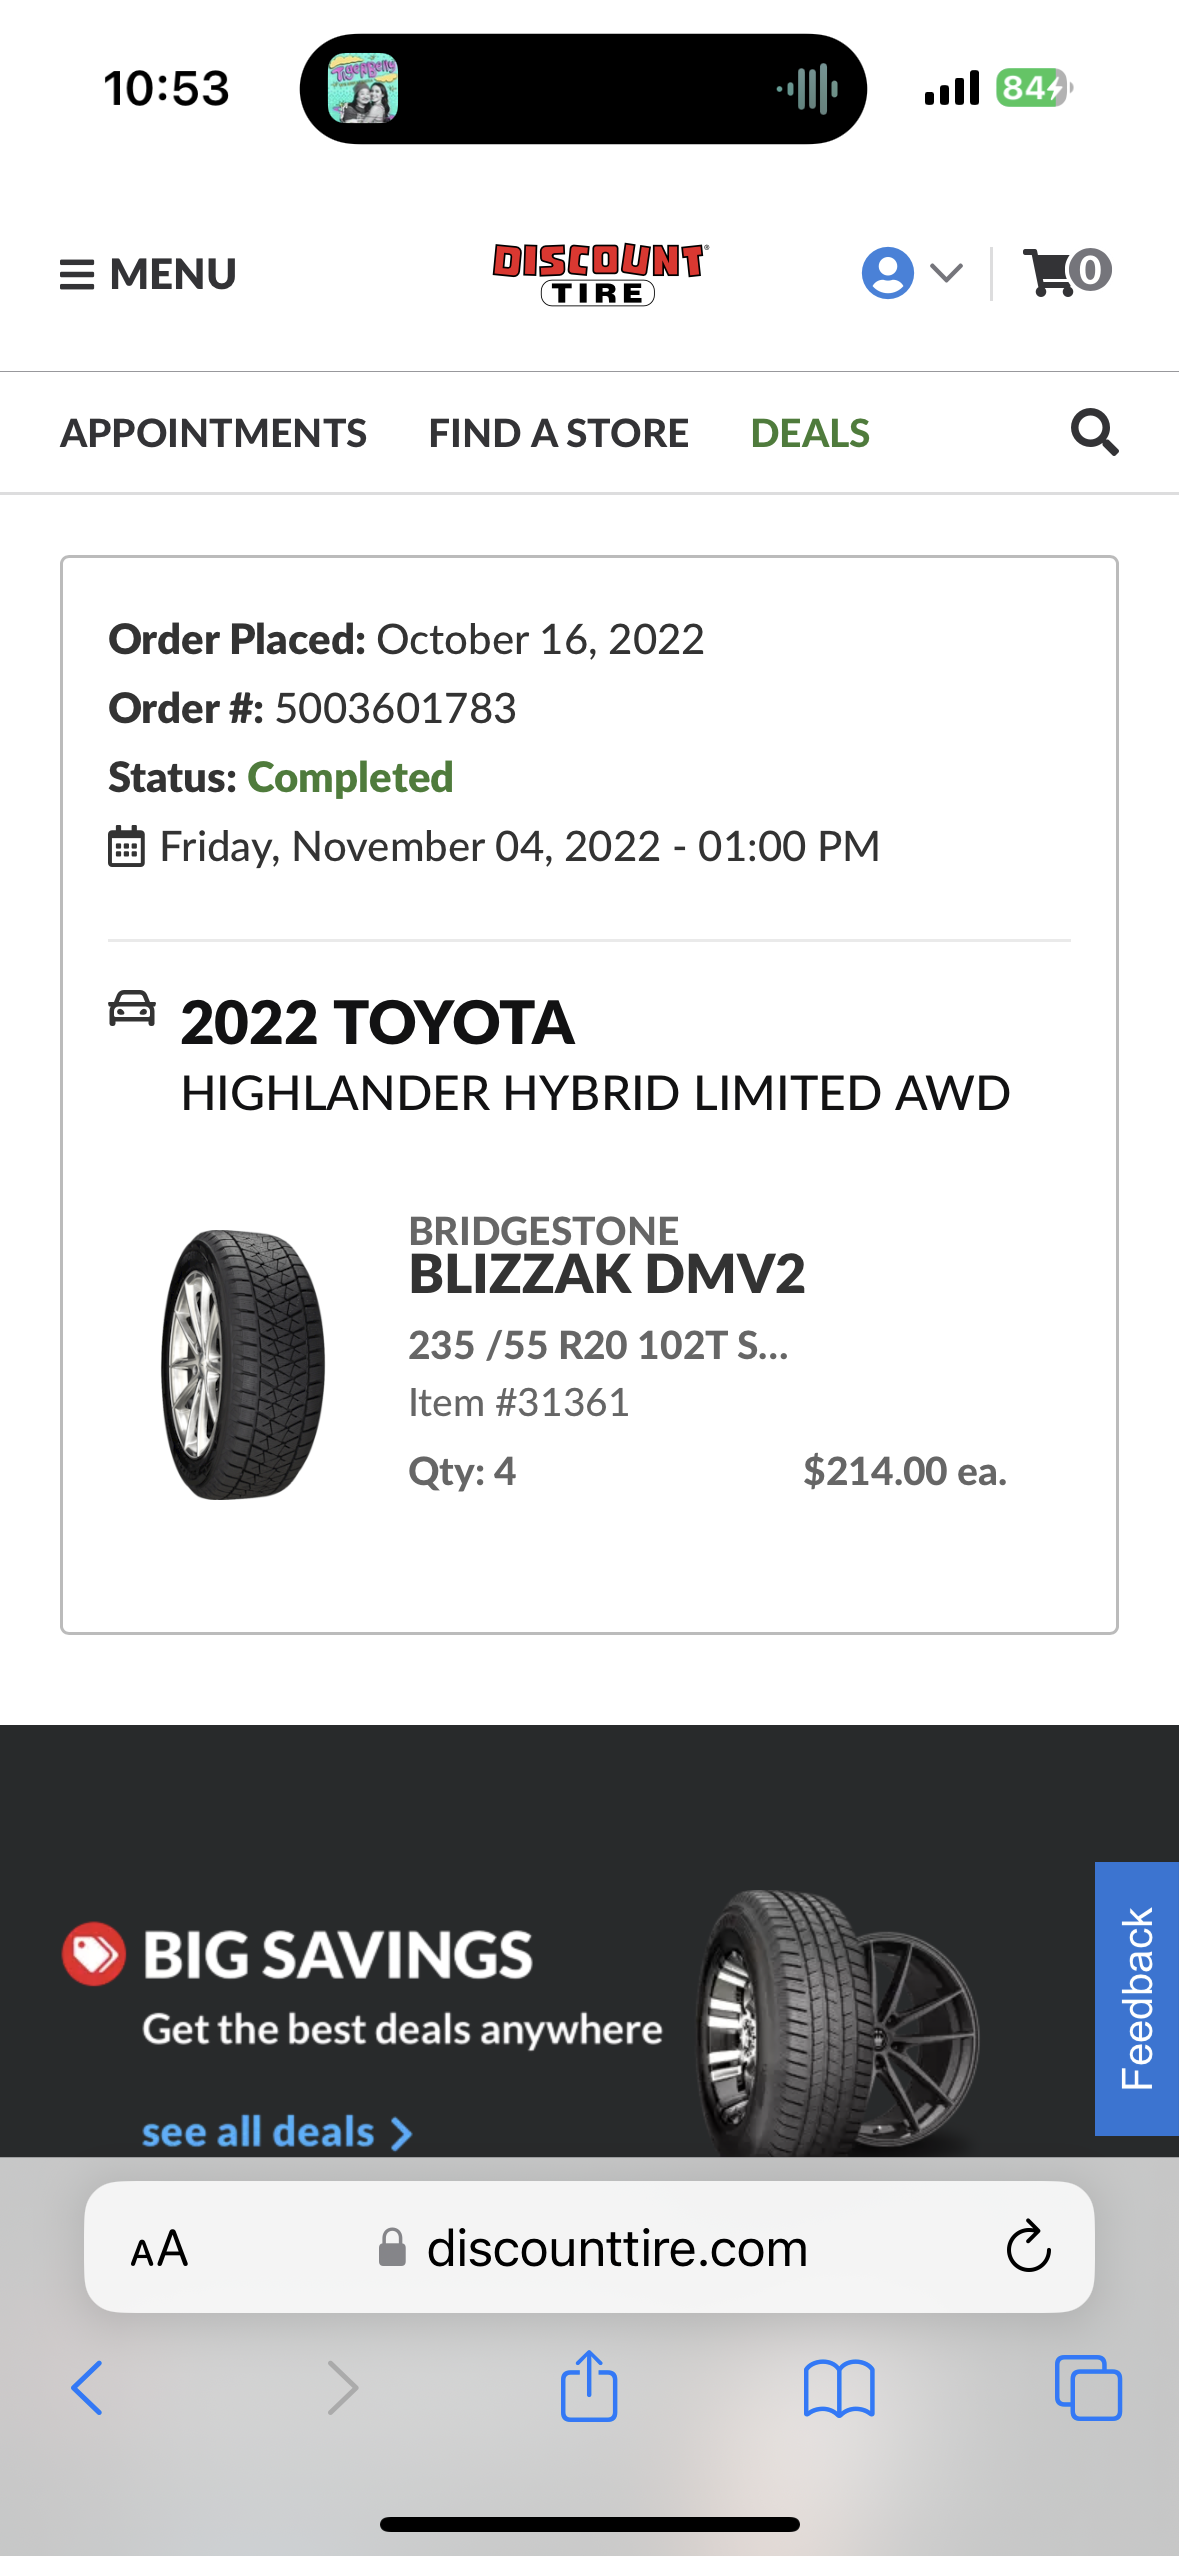Open the user account icon
The width and height of the screenshot is (1179, 2556).
[x=887, y=272]
